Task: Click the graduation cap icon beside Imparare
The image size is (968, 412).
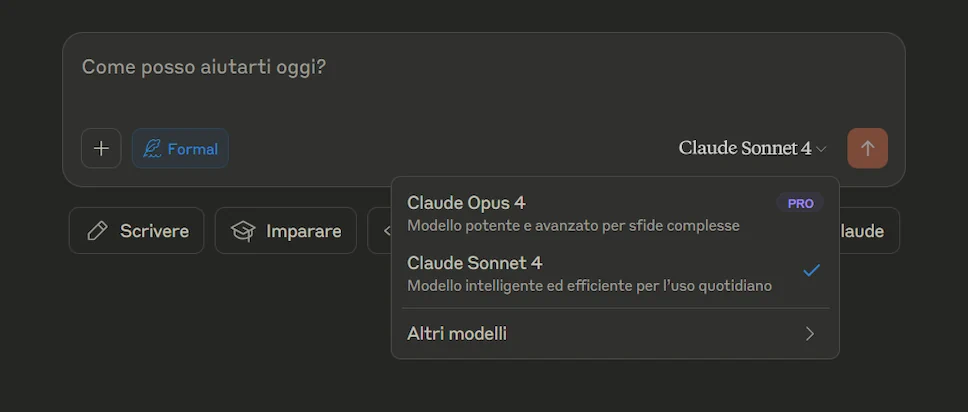Action: coord(243,231)
